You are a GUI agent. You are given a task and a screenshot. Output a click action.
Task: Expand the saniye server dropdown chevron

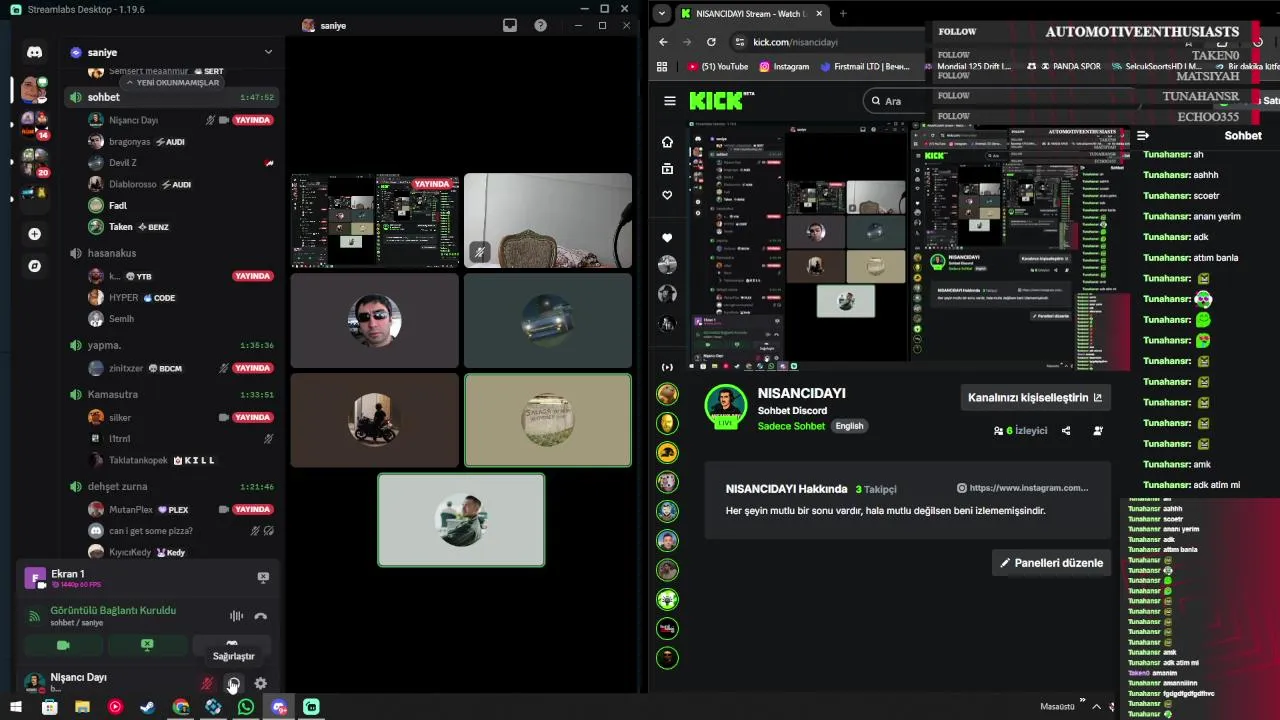pyautogui.click(x=268, y=52)
